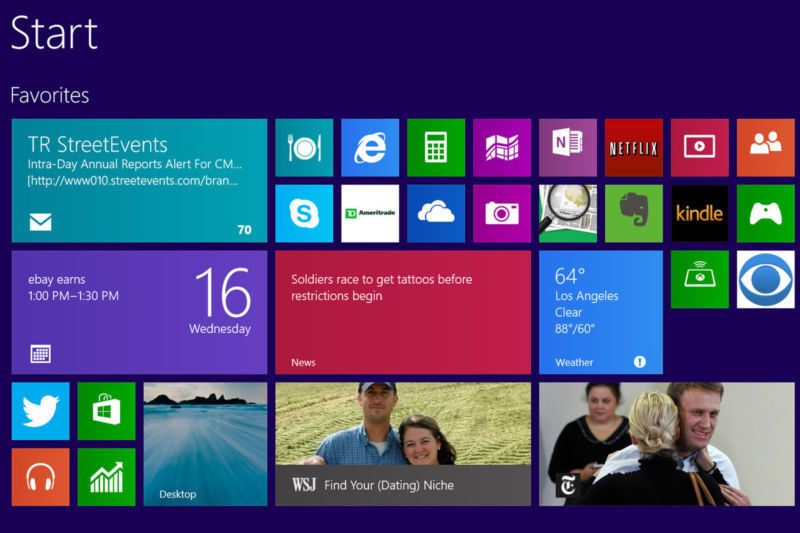This screenshot has height=533, width=800.
Task: Launch Internet Explorer tile
Action: (370, 147)
